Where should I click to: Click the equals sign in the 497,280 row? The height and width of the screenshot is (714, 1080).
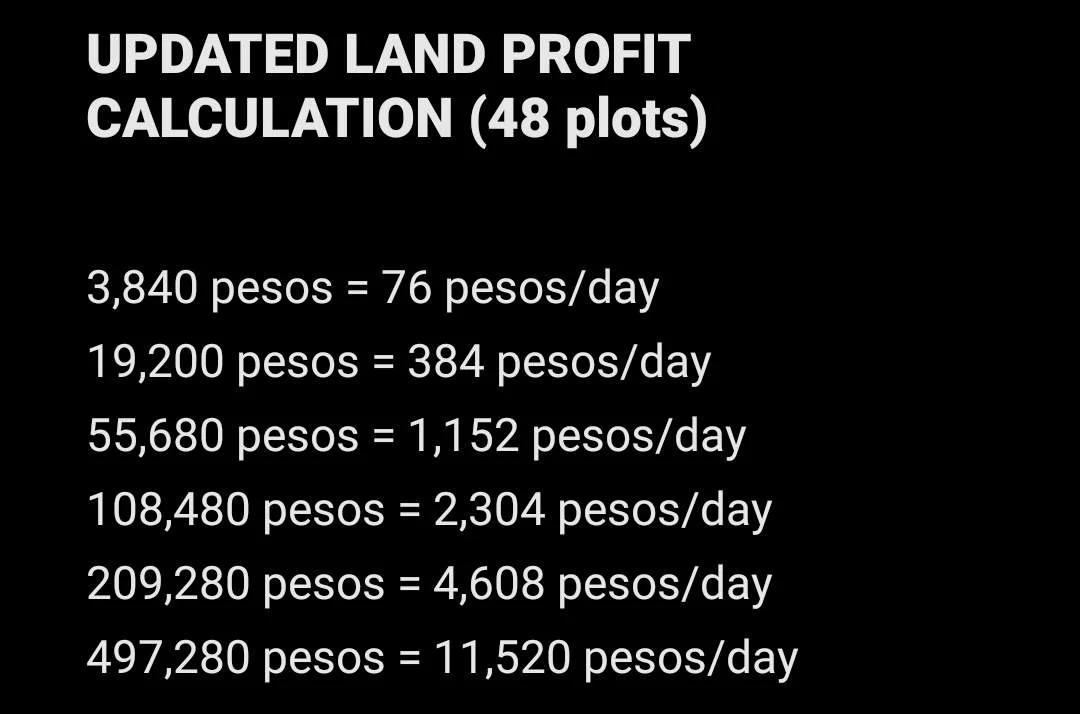tap(409, 658)
